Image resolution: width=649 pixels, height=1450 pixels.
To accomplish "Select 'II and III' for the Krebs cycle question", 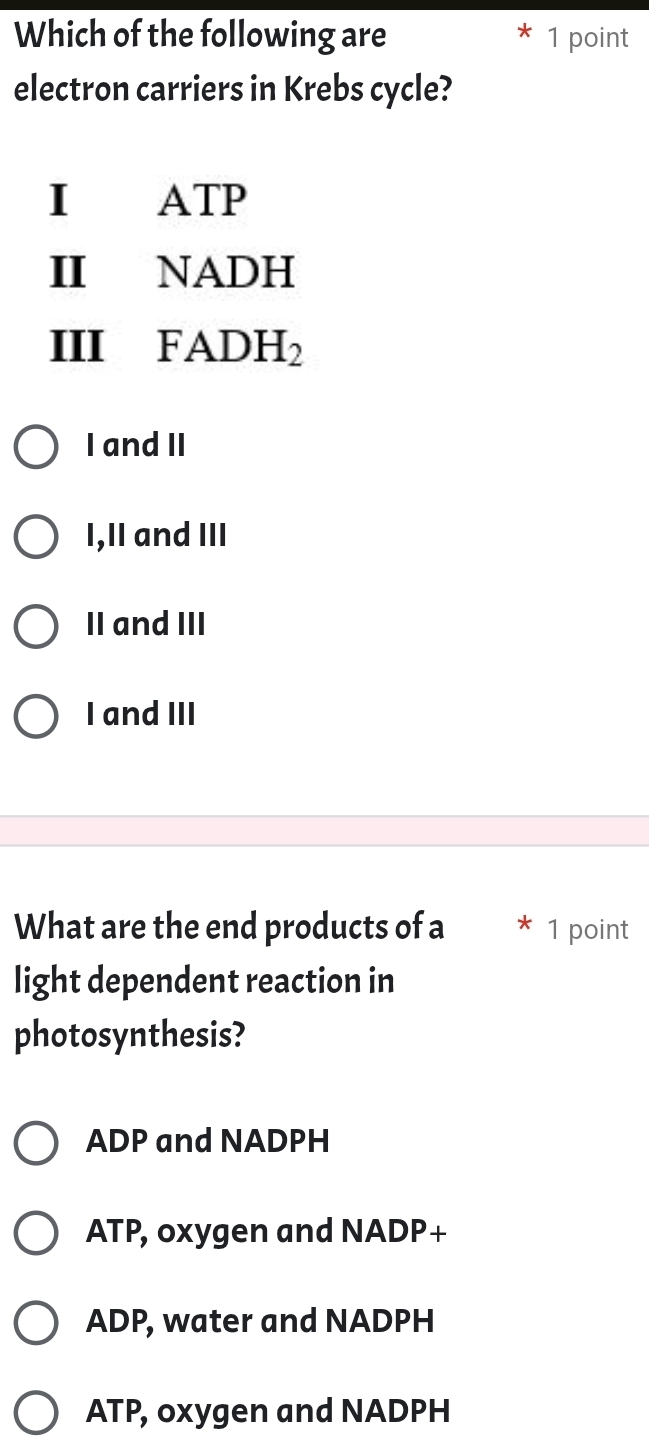I will [35, 627].
